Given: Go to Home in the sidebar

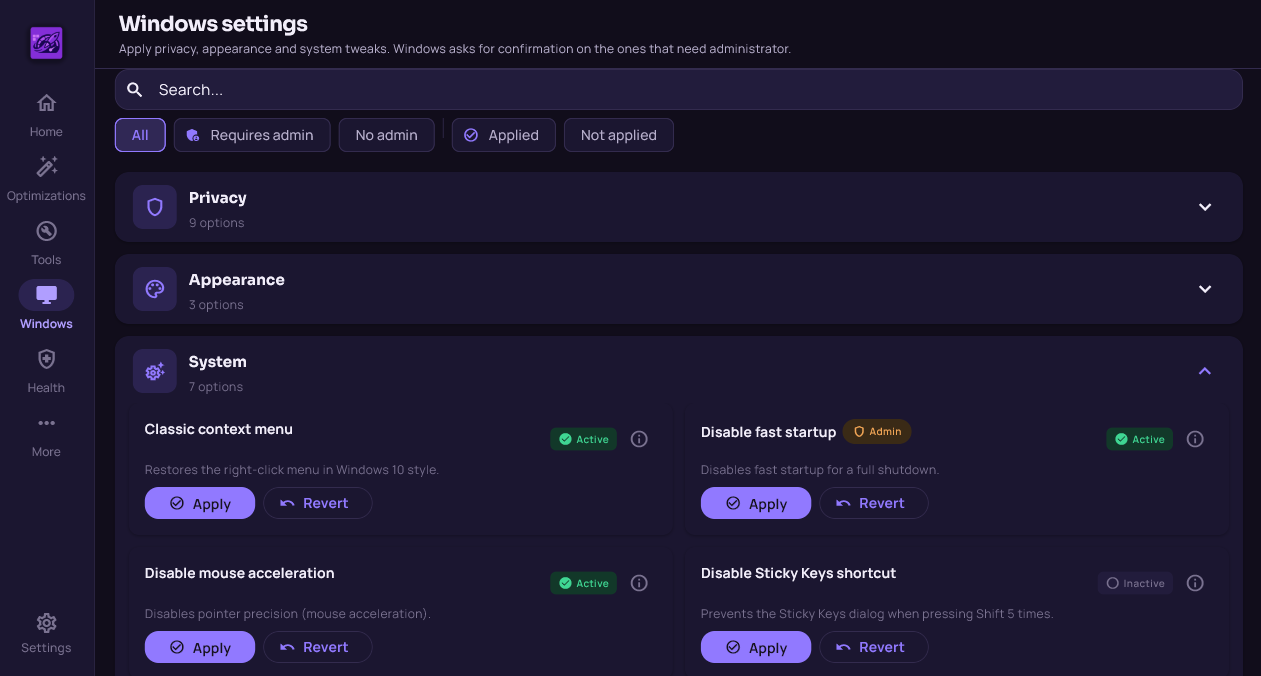Looking at the screenshot, I should pos(46,116).
